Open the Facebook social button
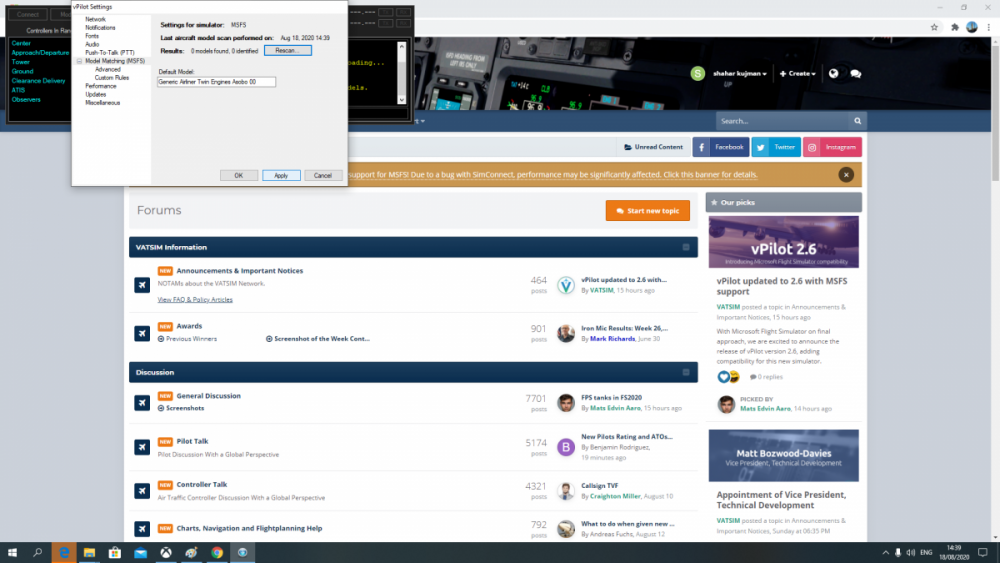 pos(720,147)
